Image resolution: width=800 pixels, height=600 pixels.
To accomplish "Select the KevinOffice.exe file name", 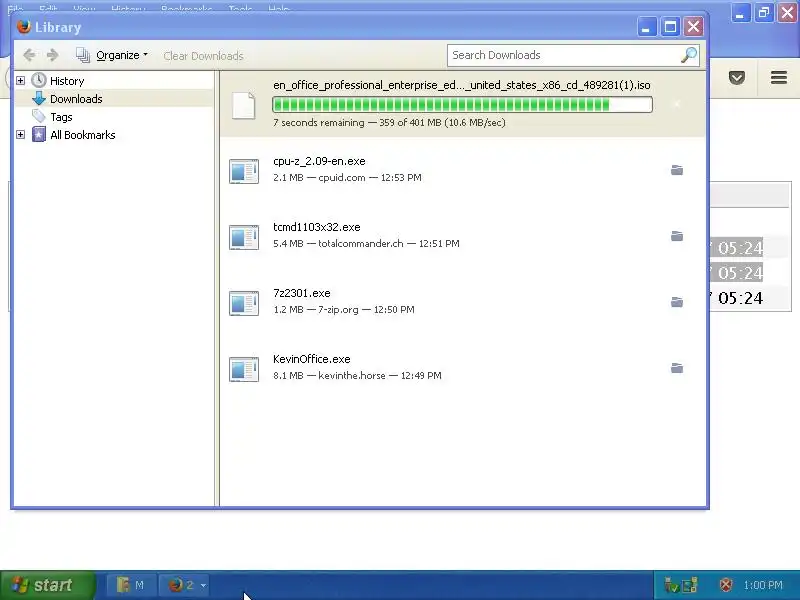I will 312,359.
